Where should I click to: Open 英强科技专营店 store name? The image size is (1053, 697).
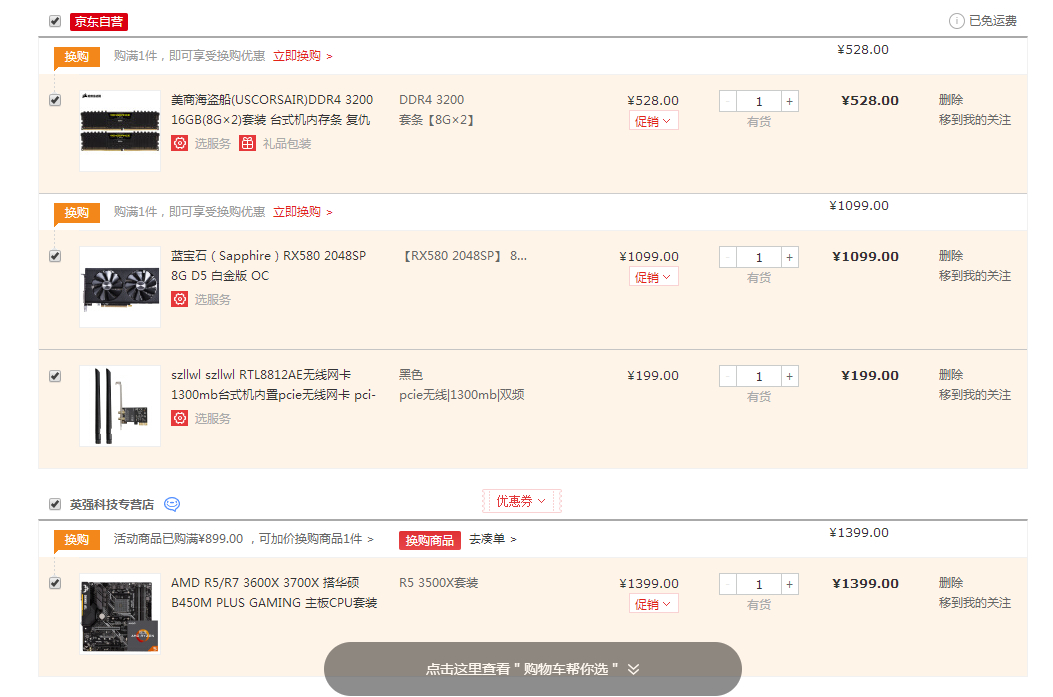click(111, 504)
